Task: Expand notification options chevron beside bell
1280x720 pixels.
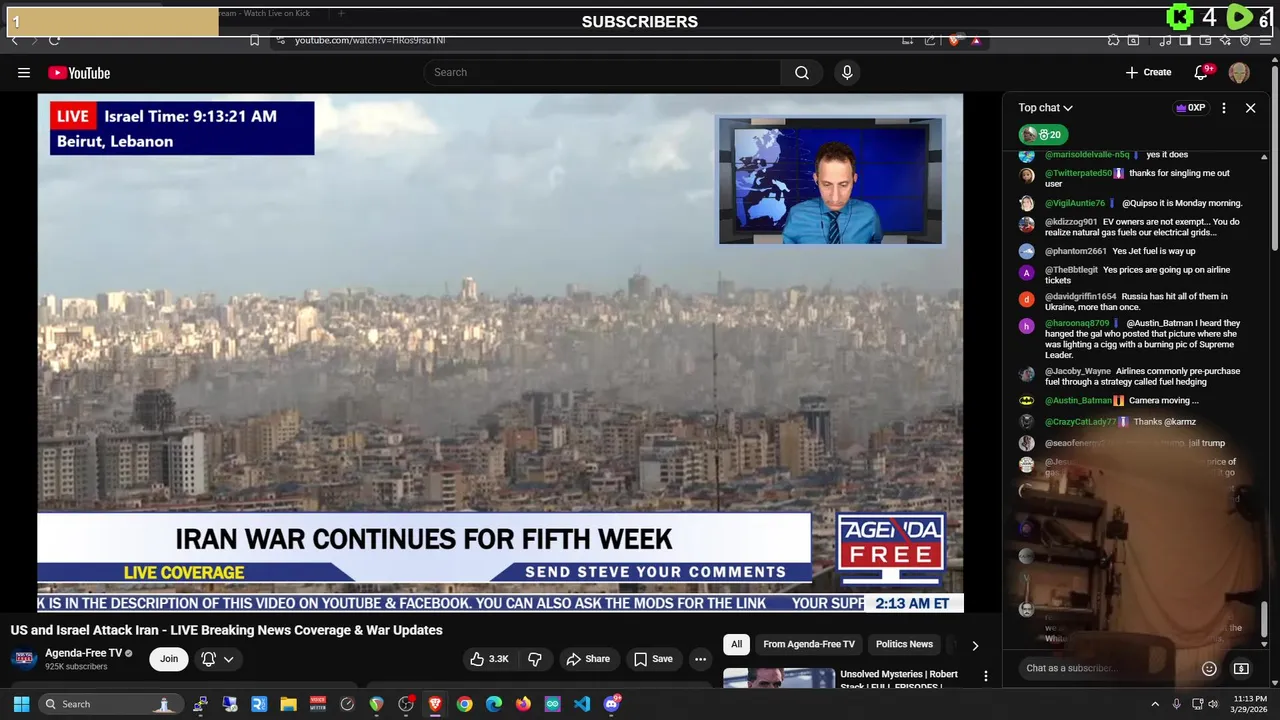Action: coord(229,659)
